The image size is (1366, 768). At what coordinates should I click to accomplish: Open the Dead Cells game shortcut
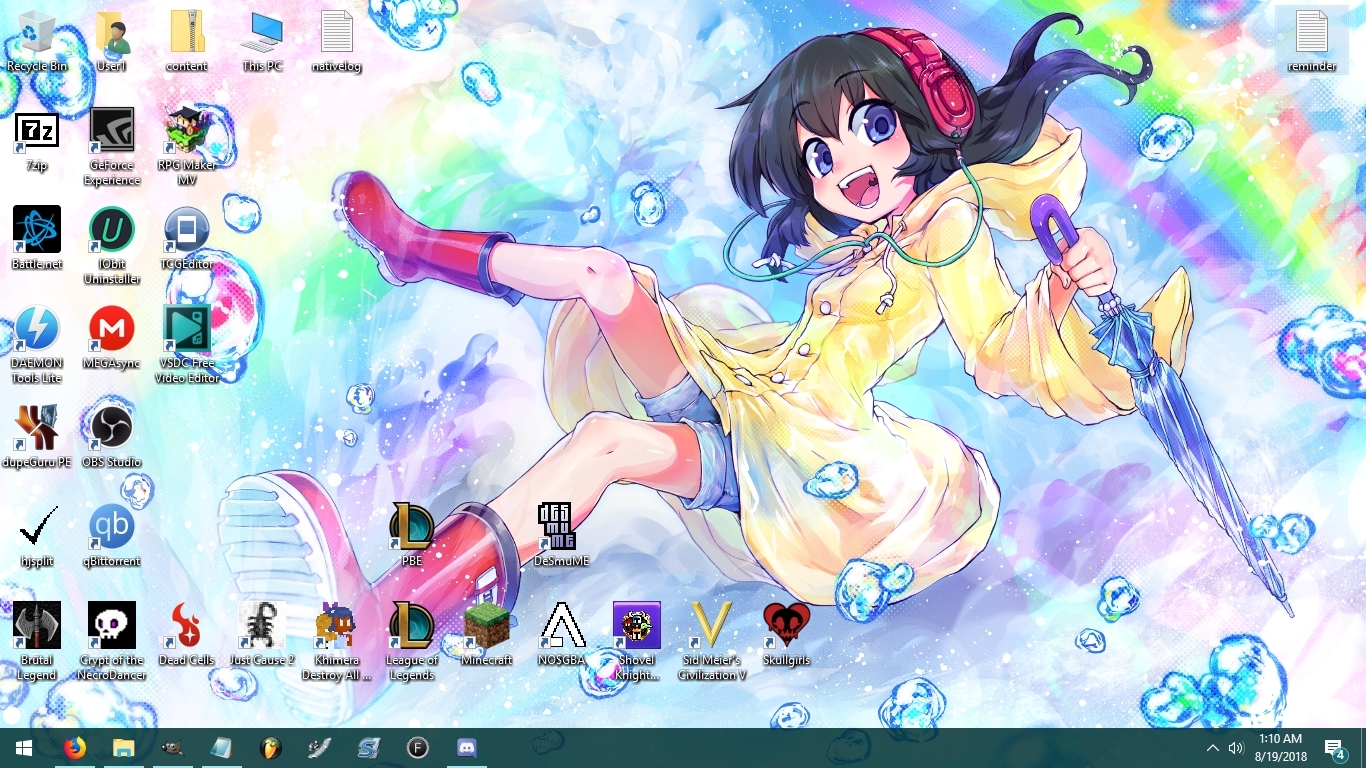tap(187, 634)
